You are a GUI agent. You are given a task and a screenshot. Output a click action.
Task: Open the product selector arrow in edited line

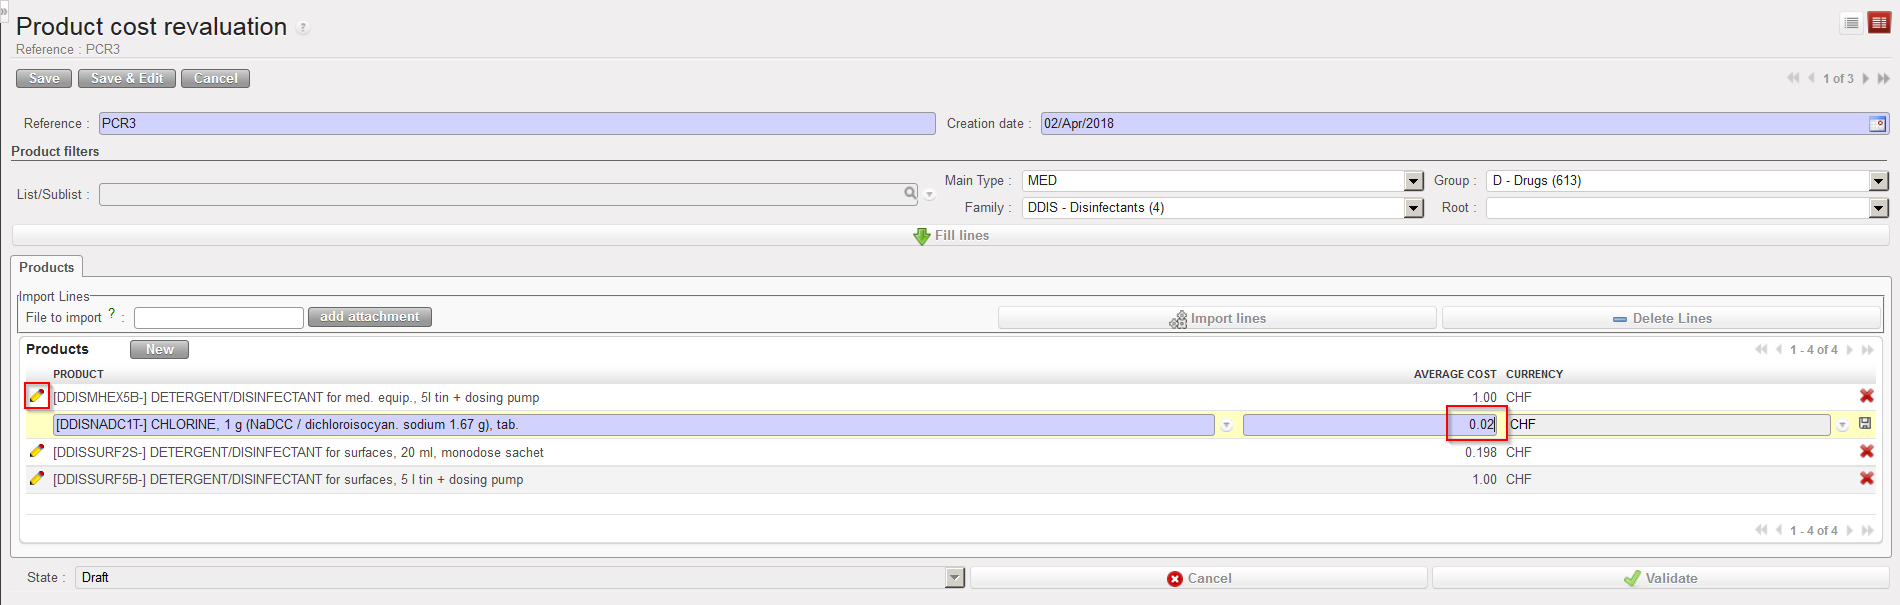pos(1226,425)
